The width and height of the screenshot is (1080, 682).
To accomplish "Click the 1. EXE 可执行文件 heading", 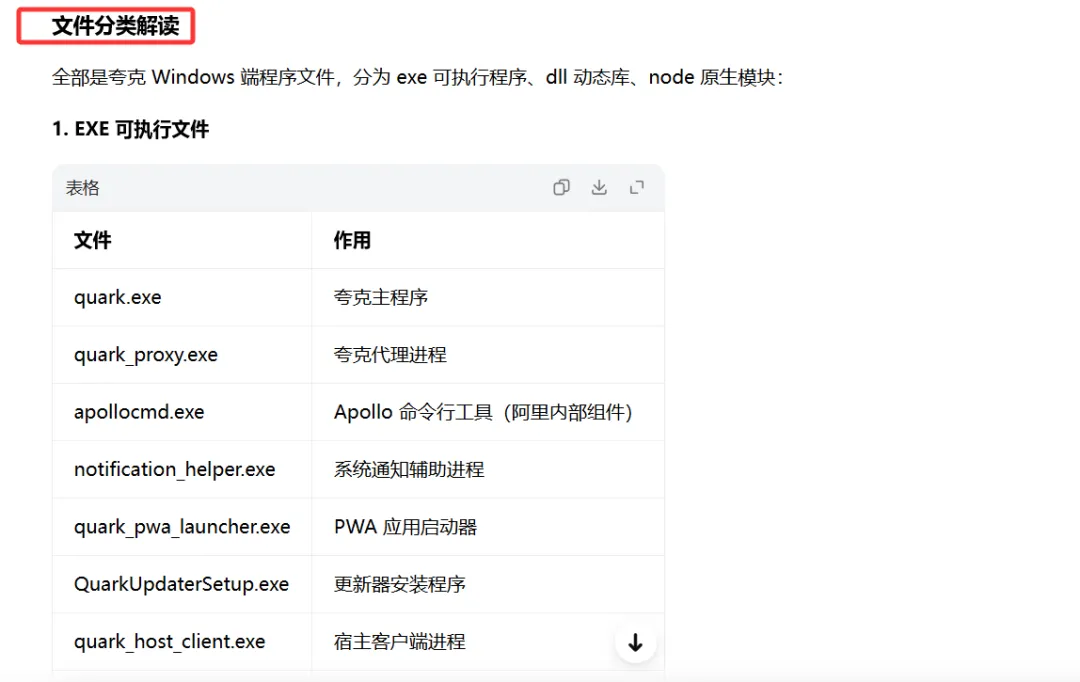I will click(x=130, y=129).
